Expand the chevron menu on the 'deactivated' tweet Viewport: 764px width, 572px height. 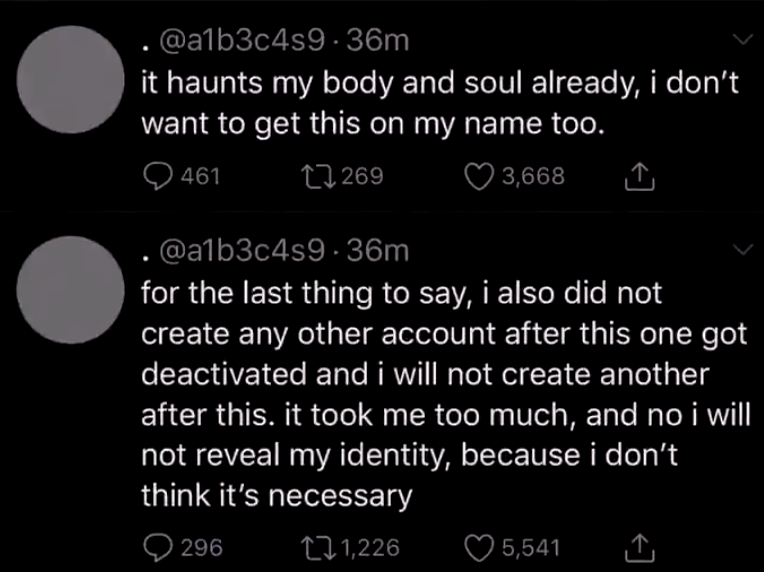pyautogui.click(x=742, y=250)
